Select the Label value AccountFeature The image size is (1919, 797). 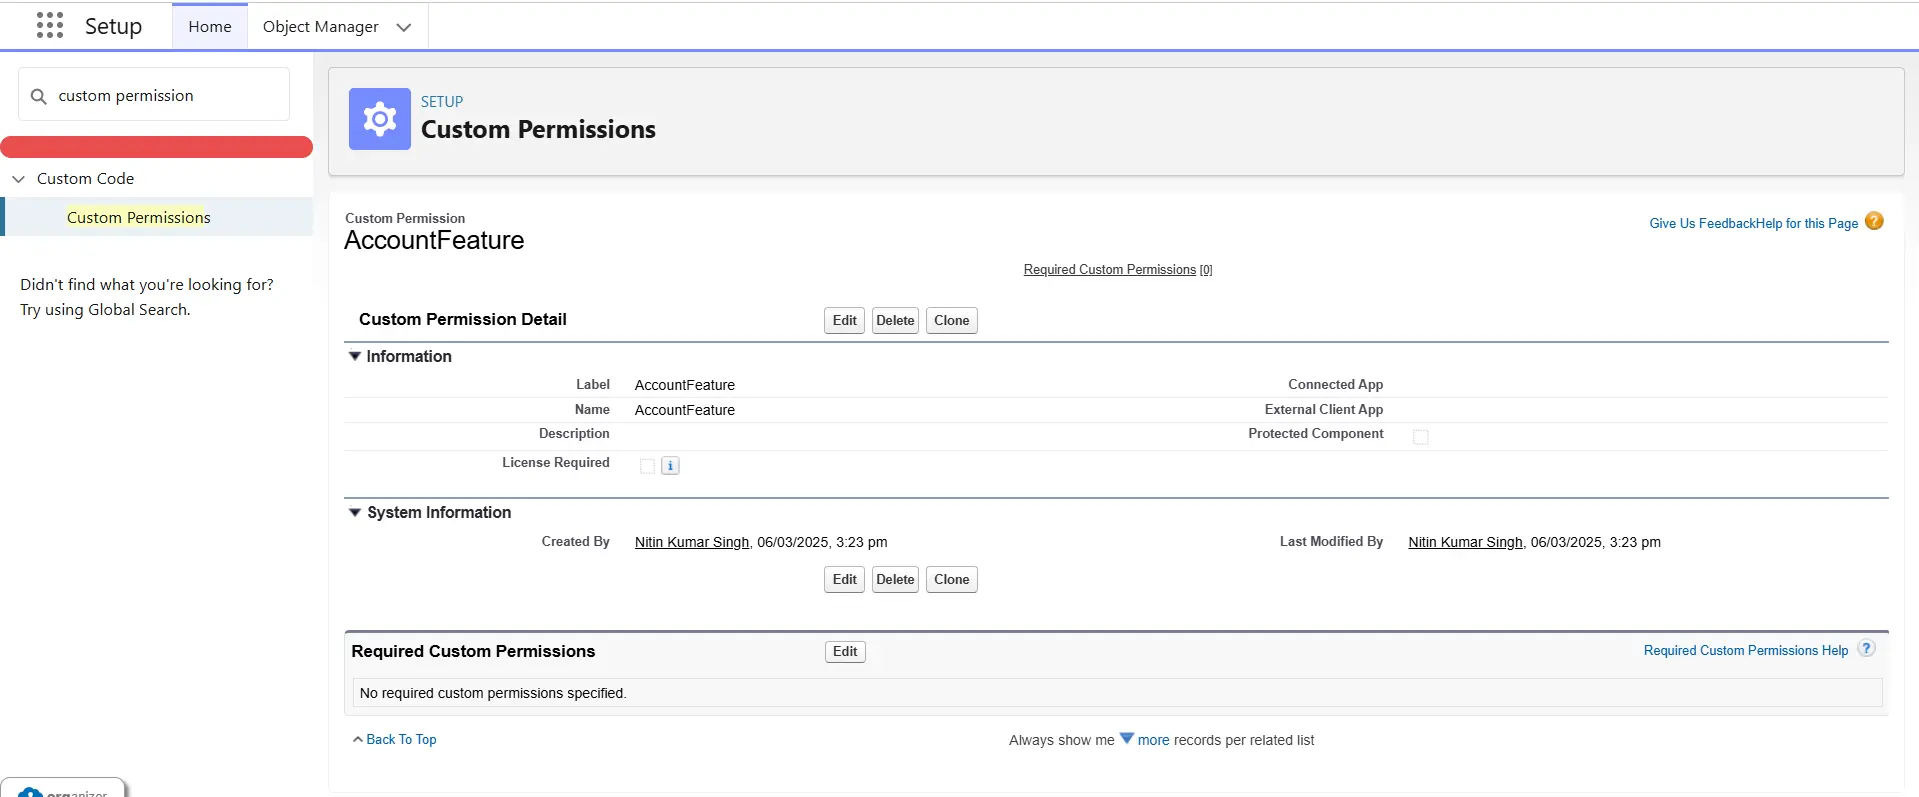coord(685,385)
